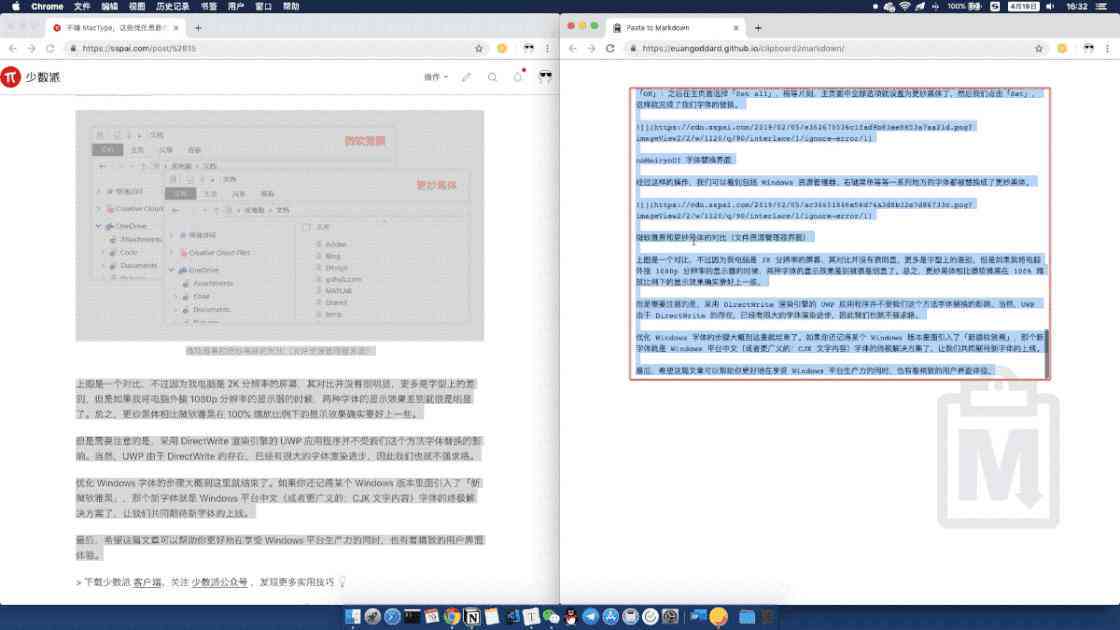Viewport: 1120px width, 630px height.
Task: Open new tab in Paste to Markdown window
Action: [x=758, y=28]
